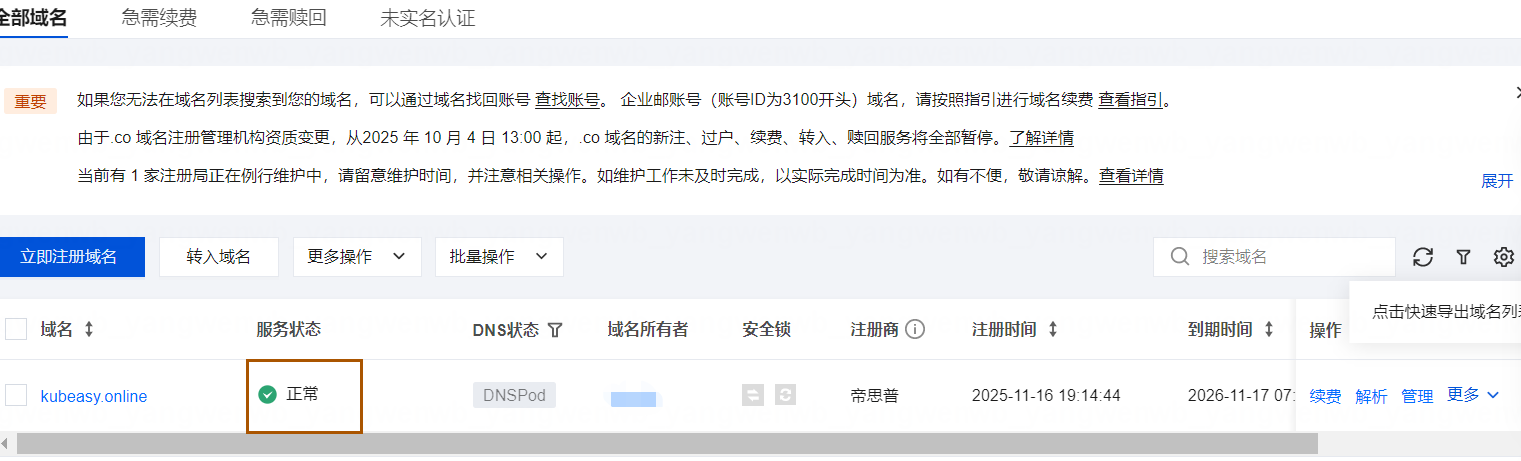1521x461 pixels.
Task: Refresh the domain list
Action: (1423, 257)
